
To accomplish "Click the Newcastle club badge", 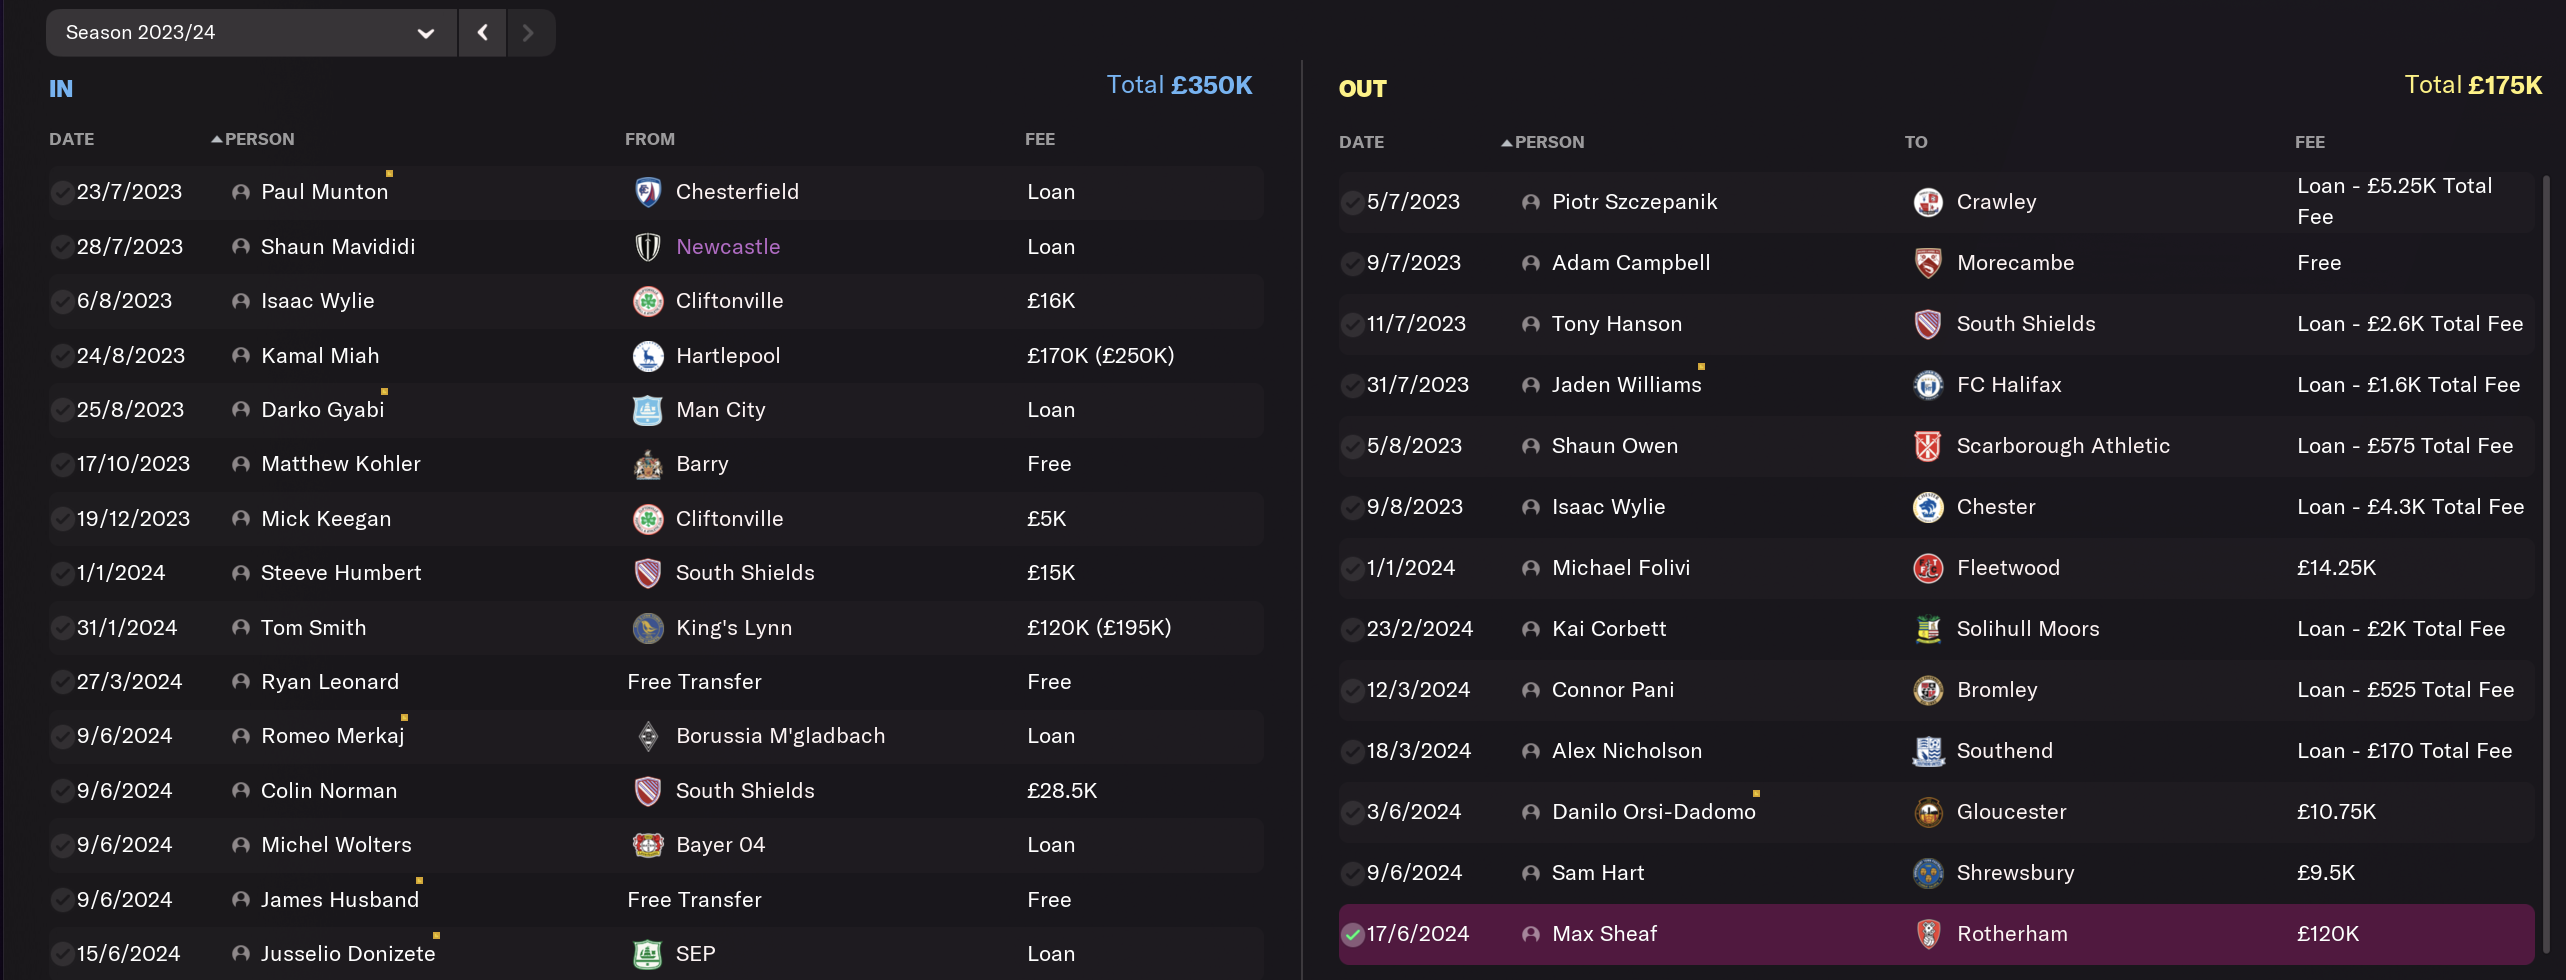I will (x=648, y=247).
